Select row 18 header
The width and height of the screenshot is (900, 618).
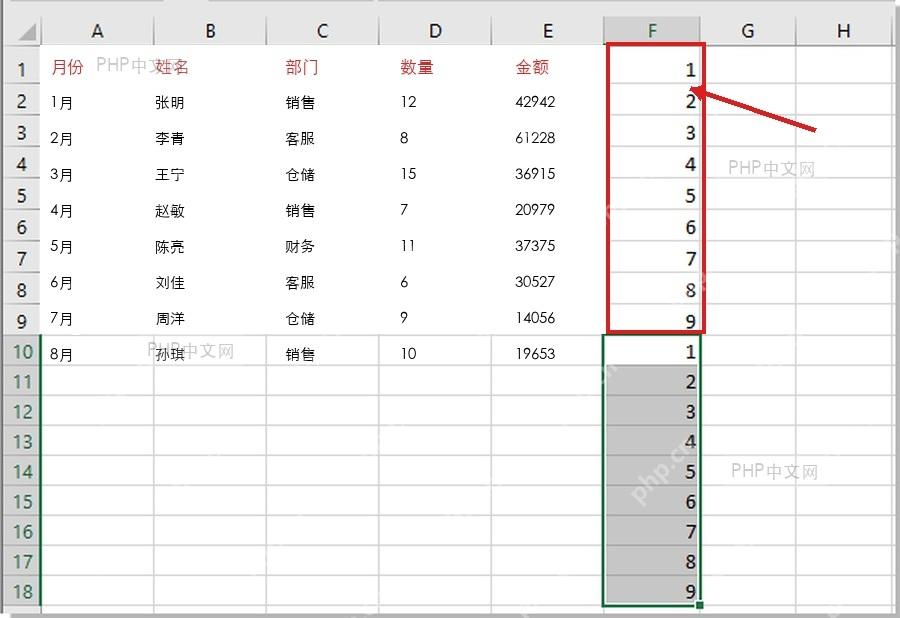(22, 591)
